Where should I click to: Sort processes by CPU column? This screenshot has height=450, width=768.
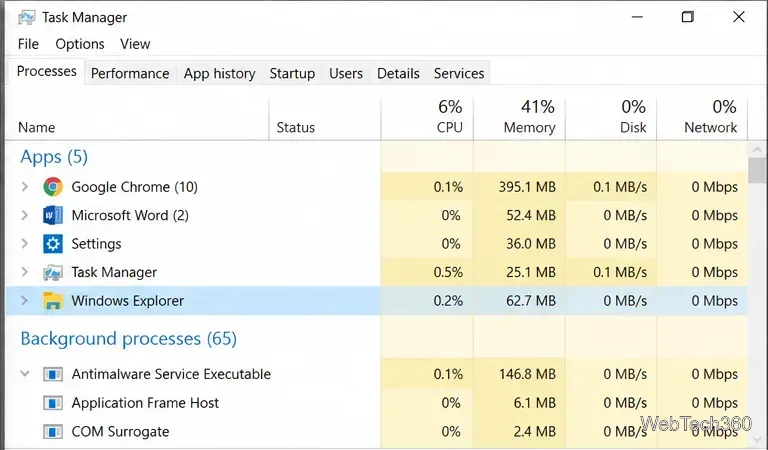click(x=427, y=119)
